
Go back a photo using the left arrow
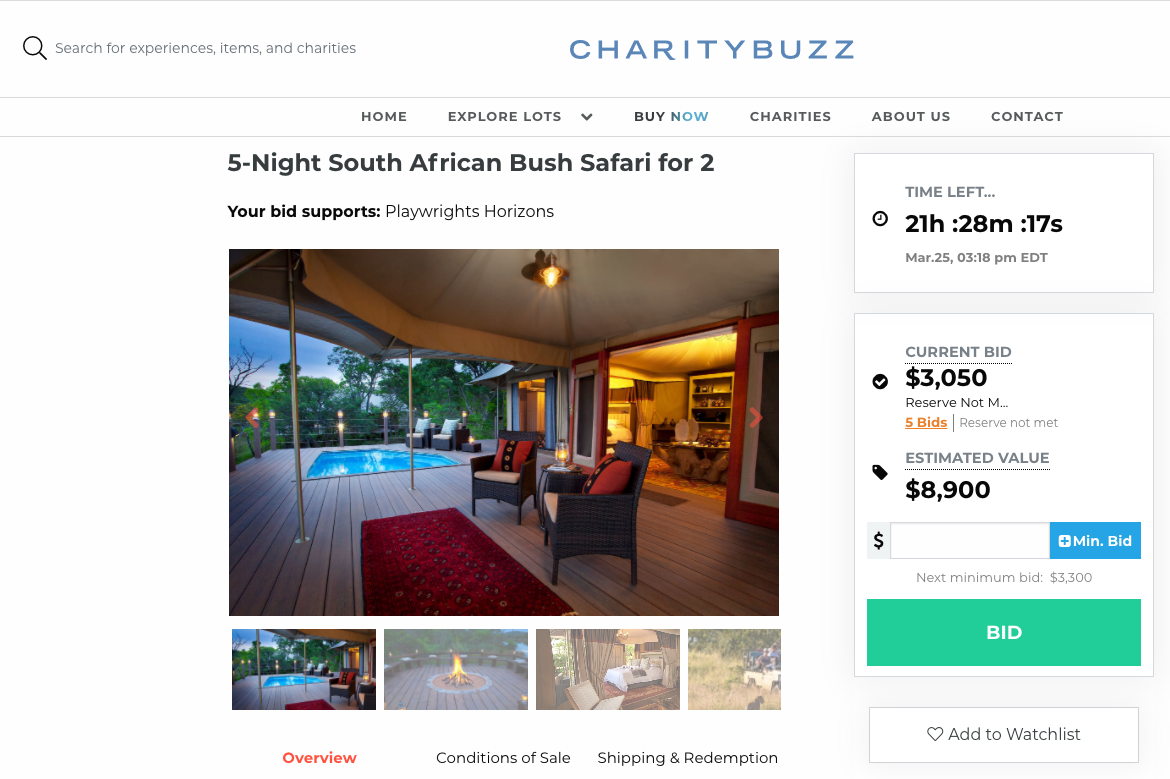tap(252, 418)
